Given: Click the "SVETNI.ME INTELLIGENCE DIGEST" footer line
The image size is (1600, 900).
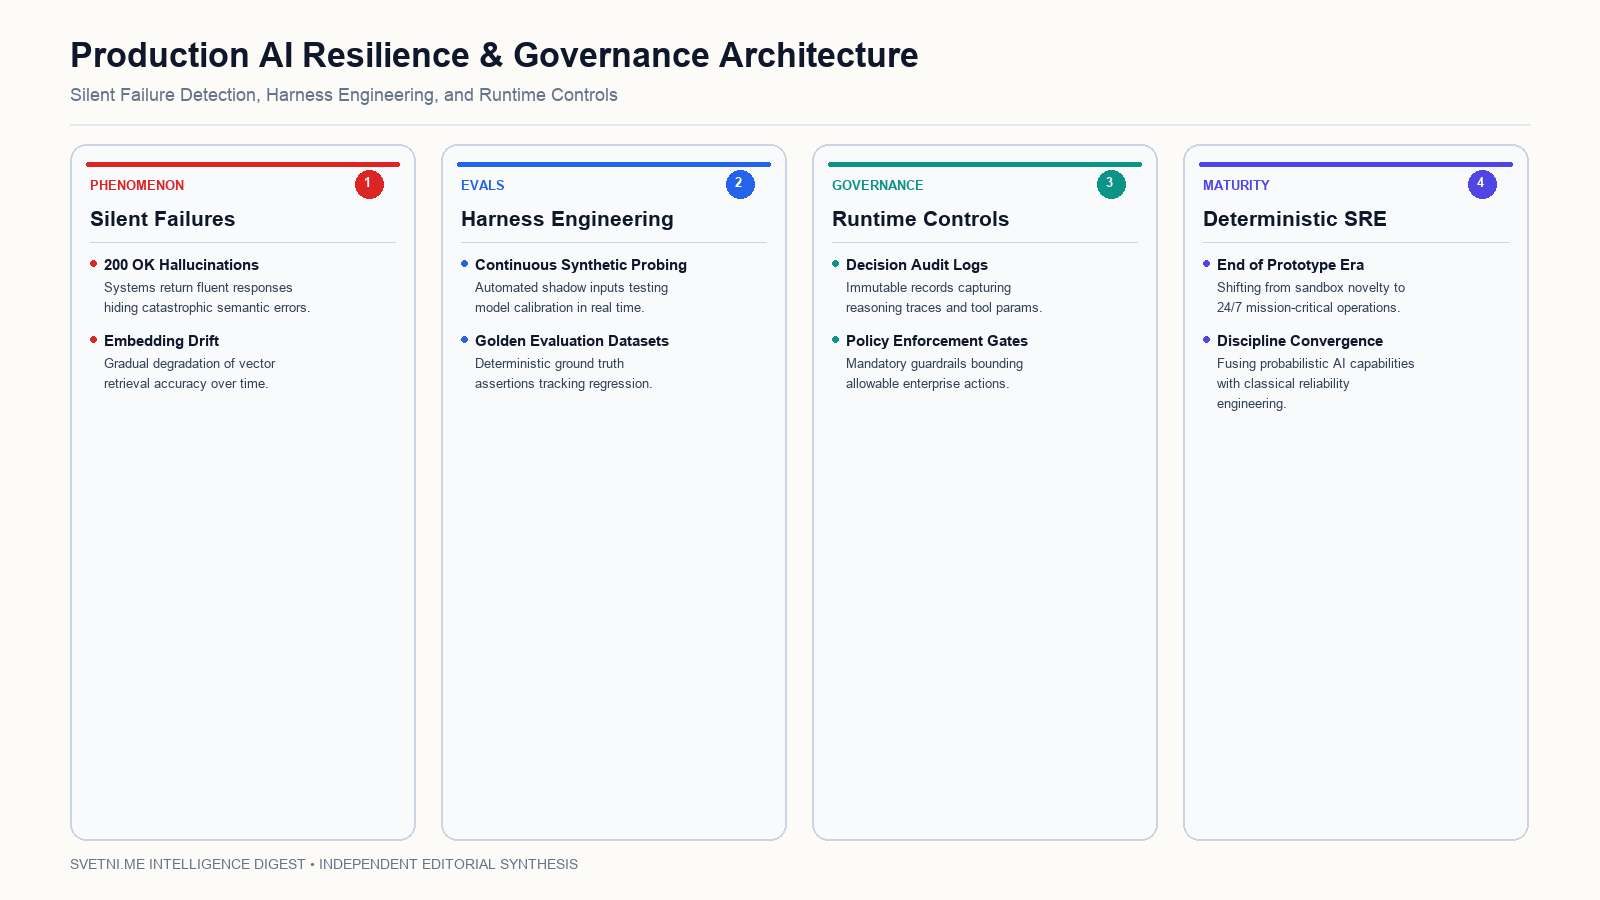Looking at the screenshot, I should pyautogui.click(x=324, y=864).
